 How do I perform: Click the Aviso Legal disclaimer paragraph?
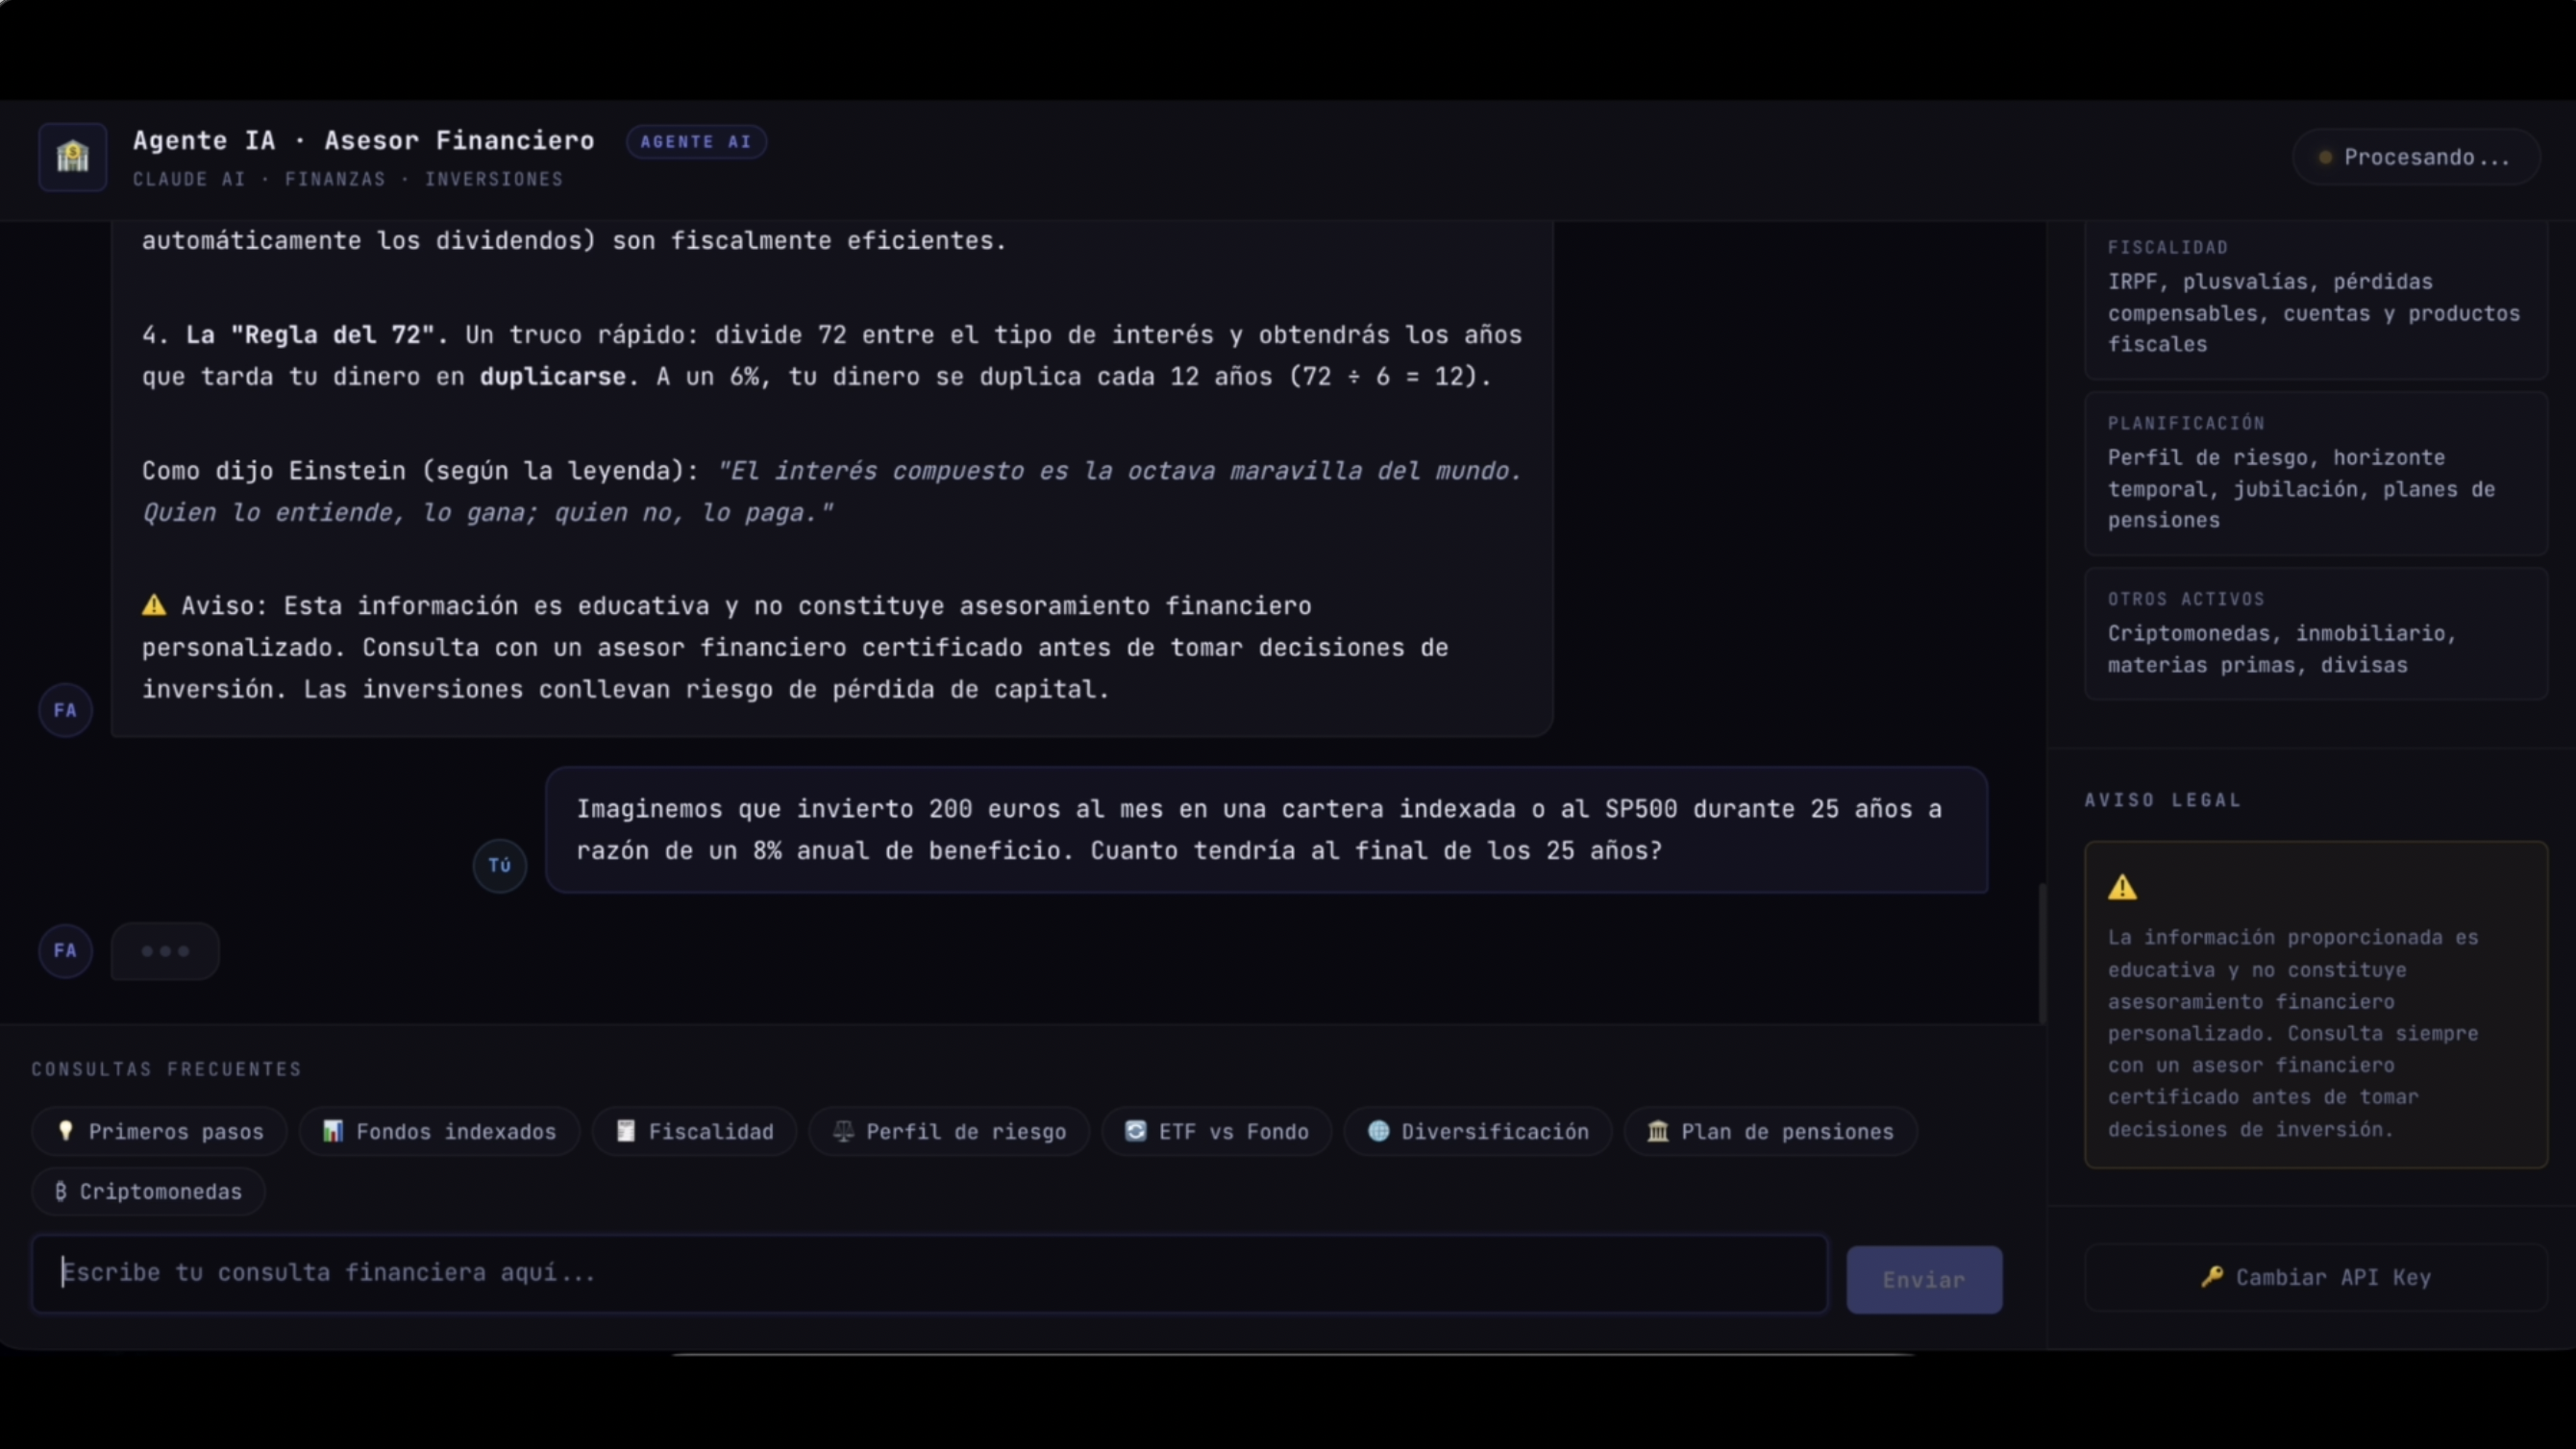click(x=2293, y=1033)
